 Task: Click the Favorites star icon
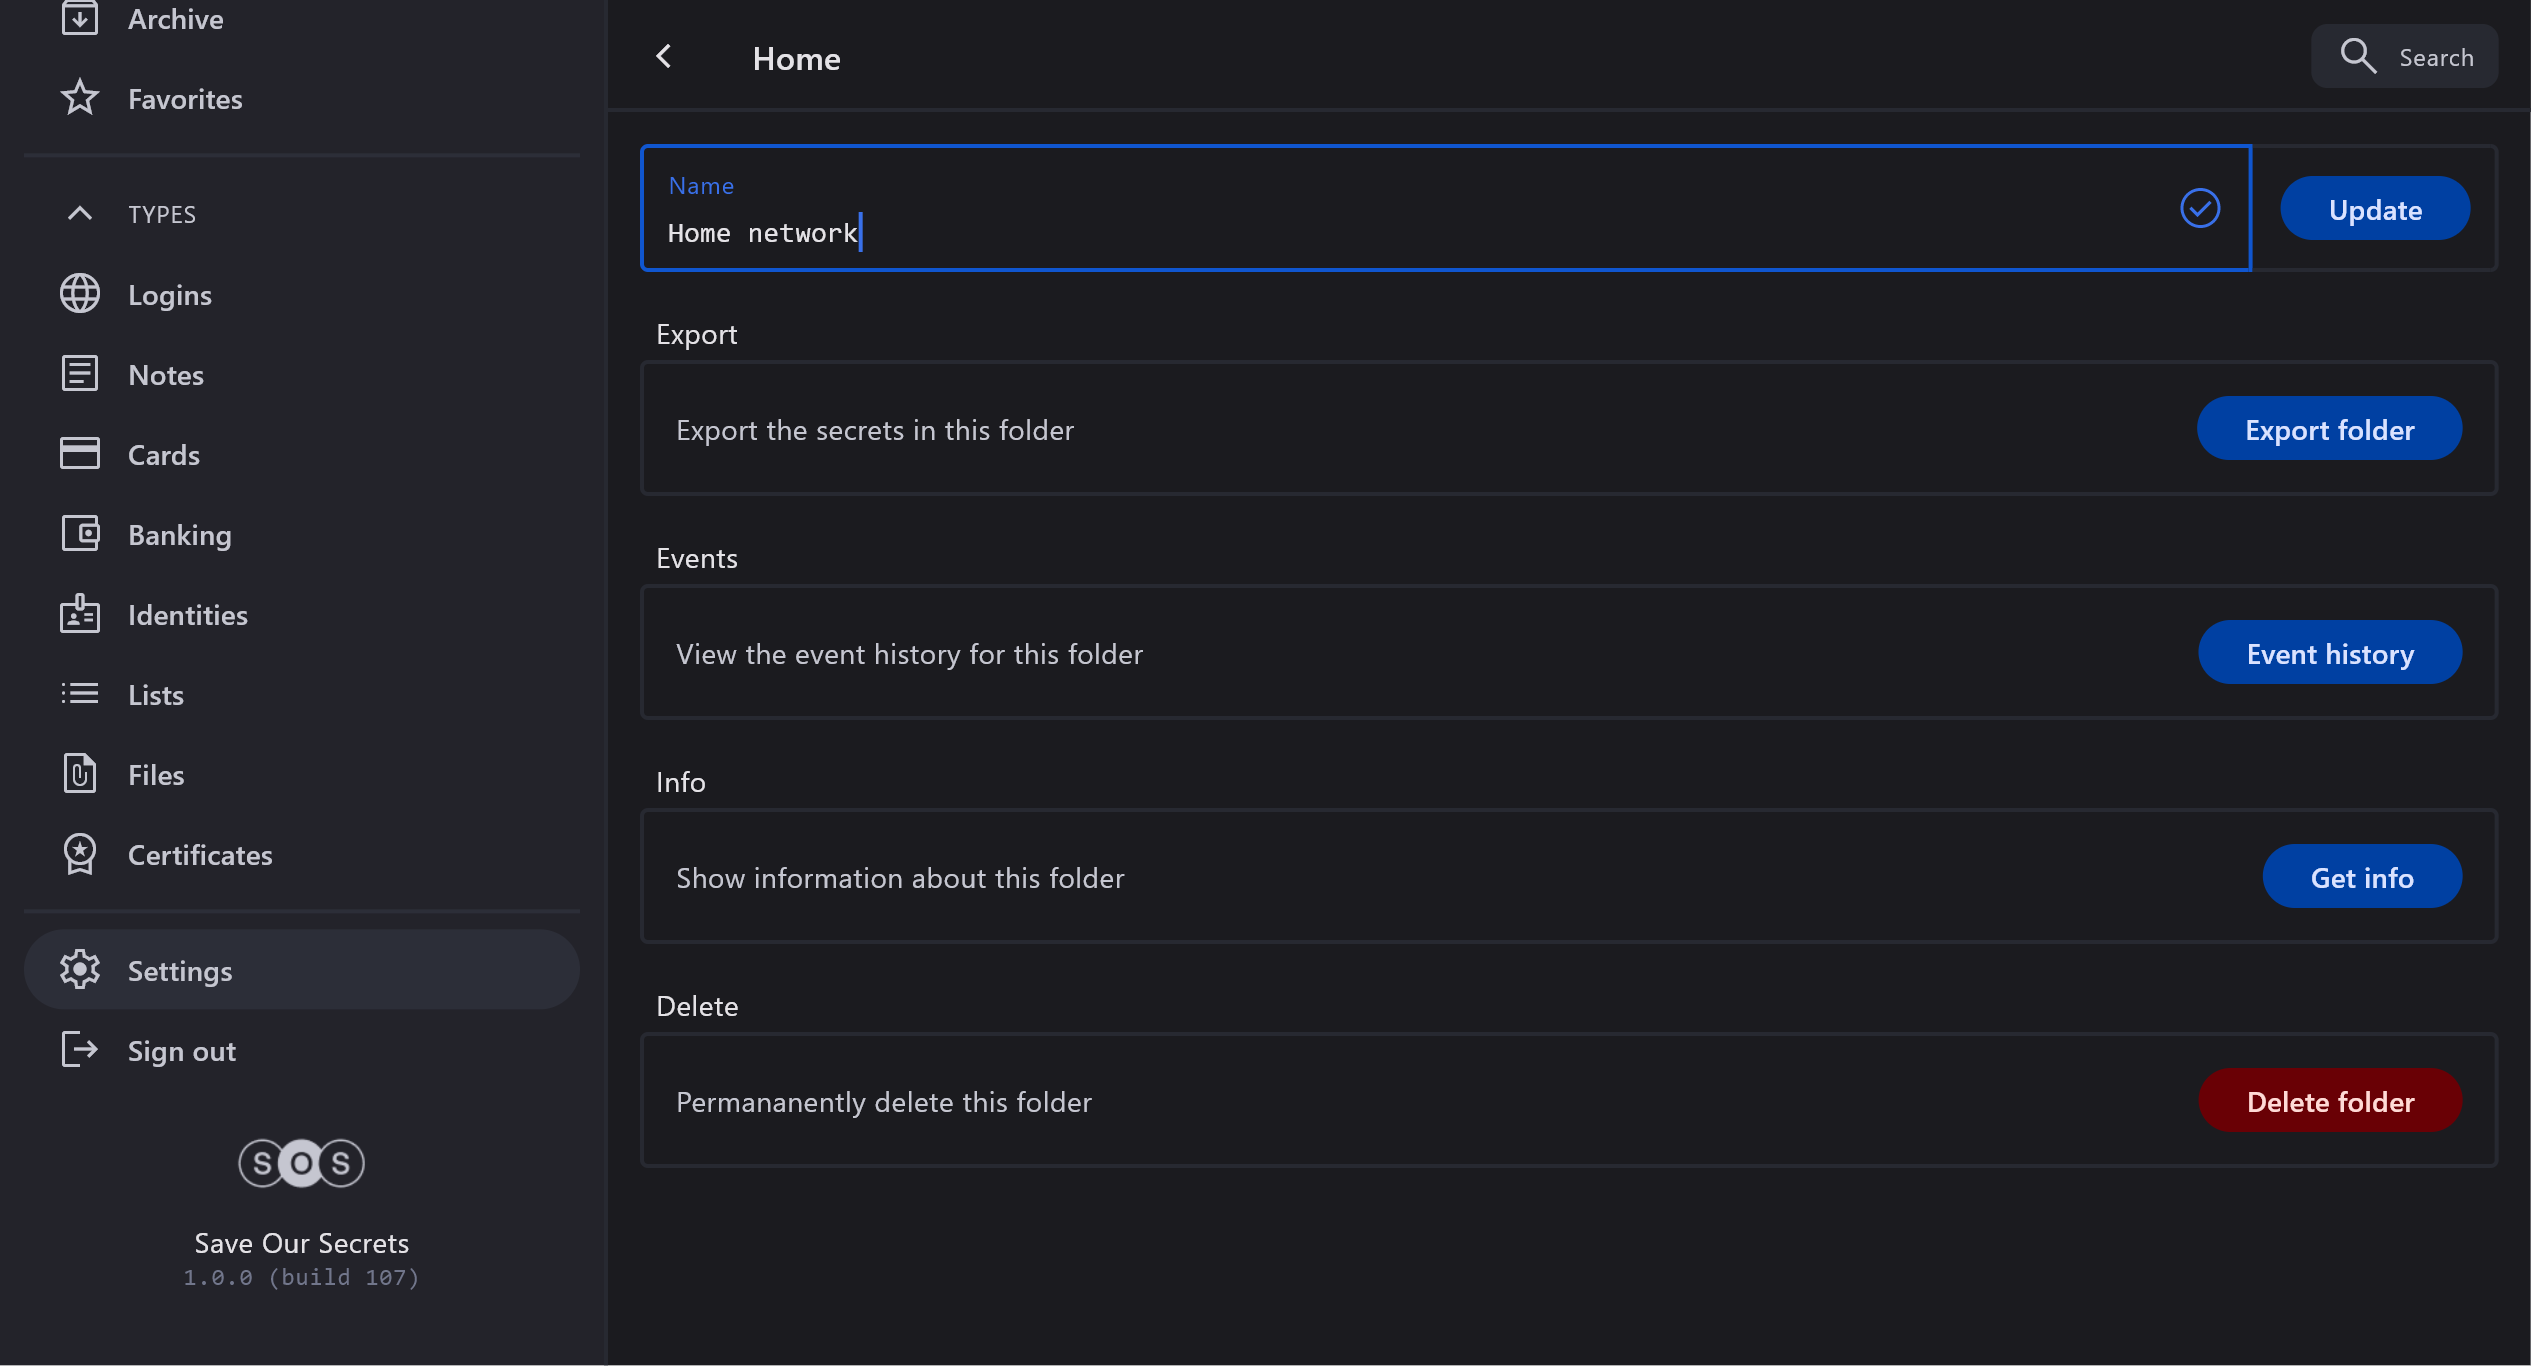[x=79, y=98]
